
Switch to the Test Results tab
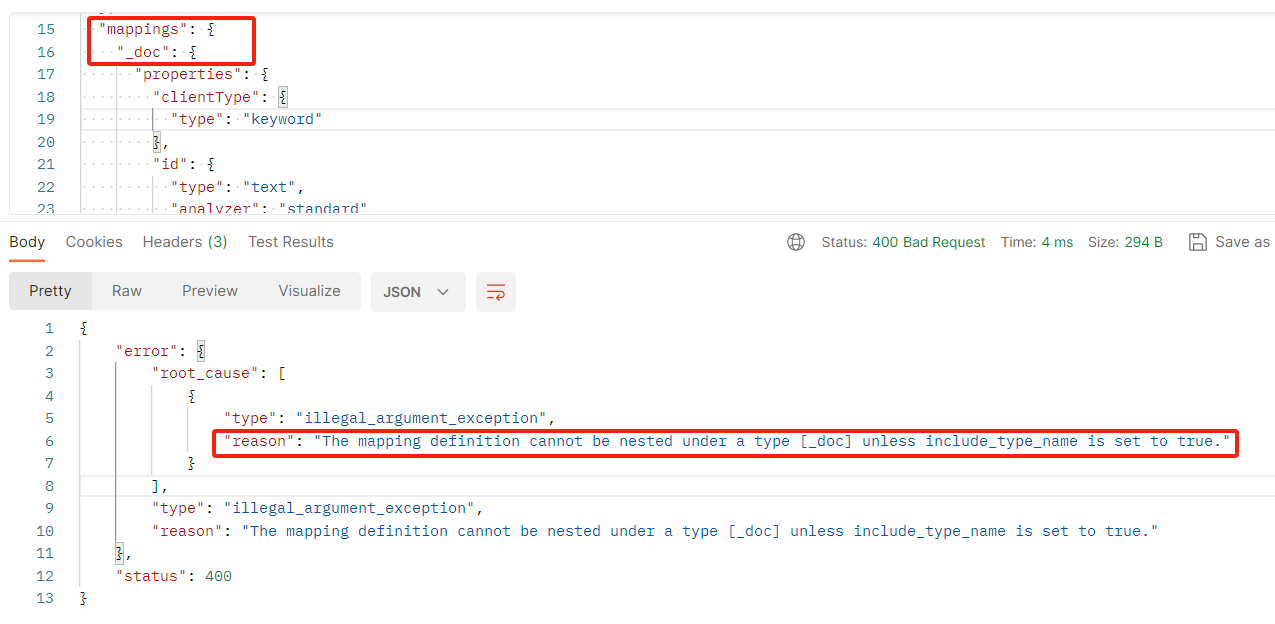coord(290,242)
